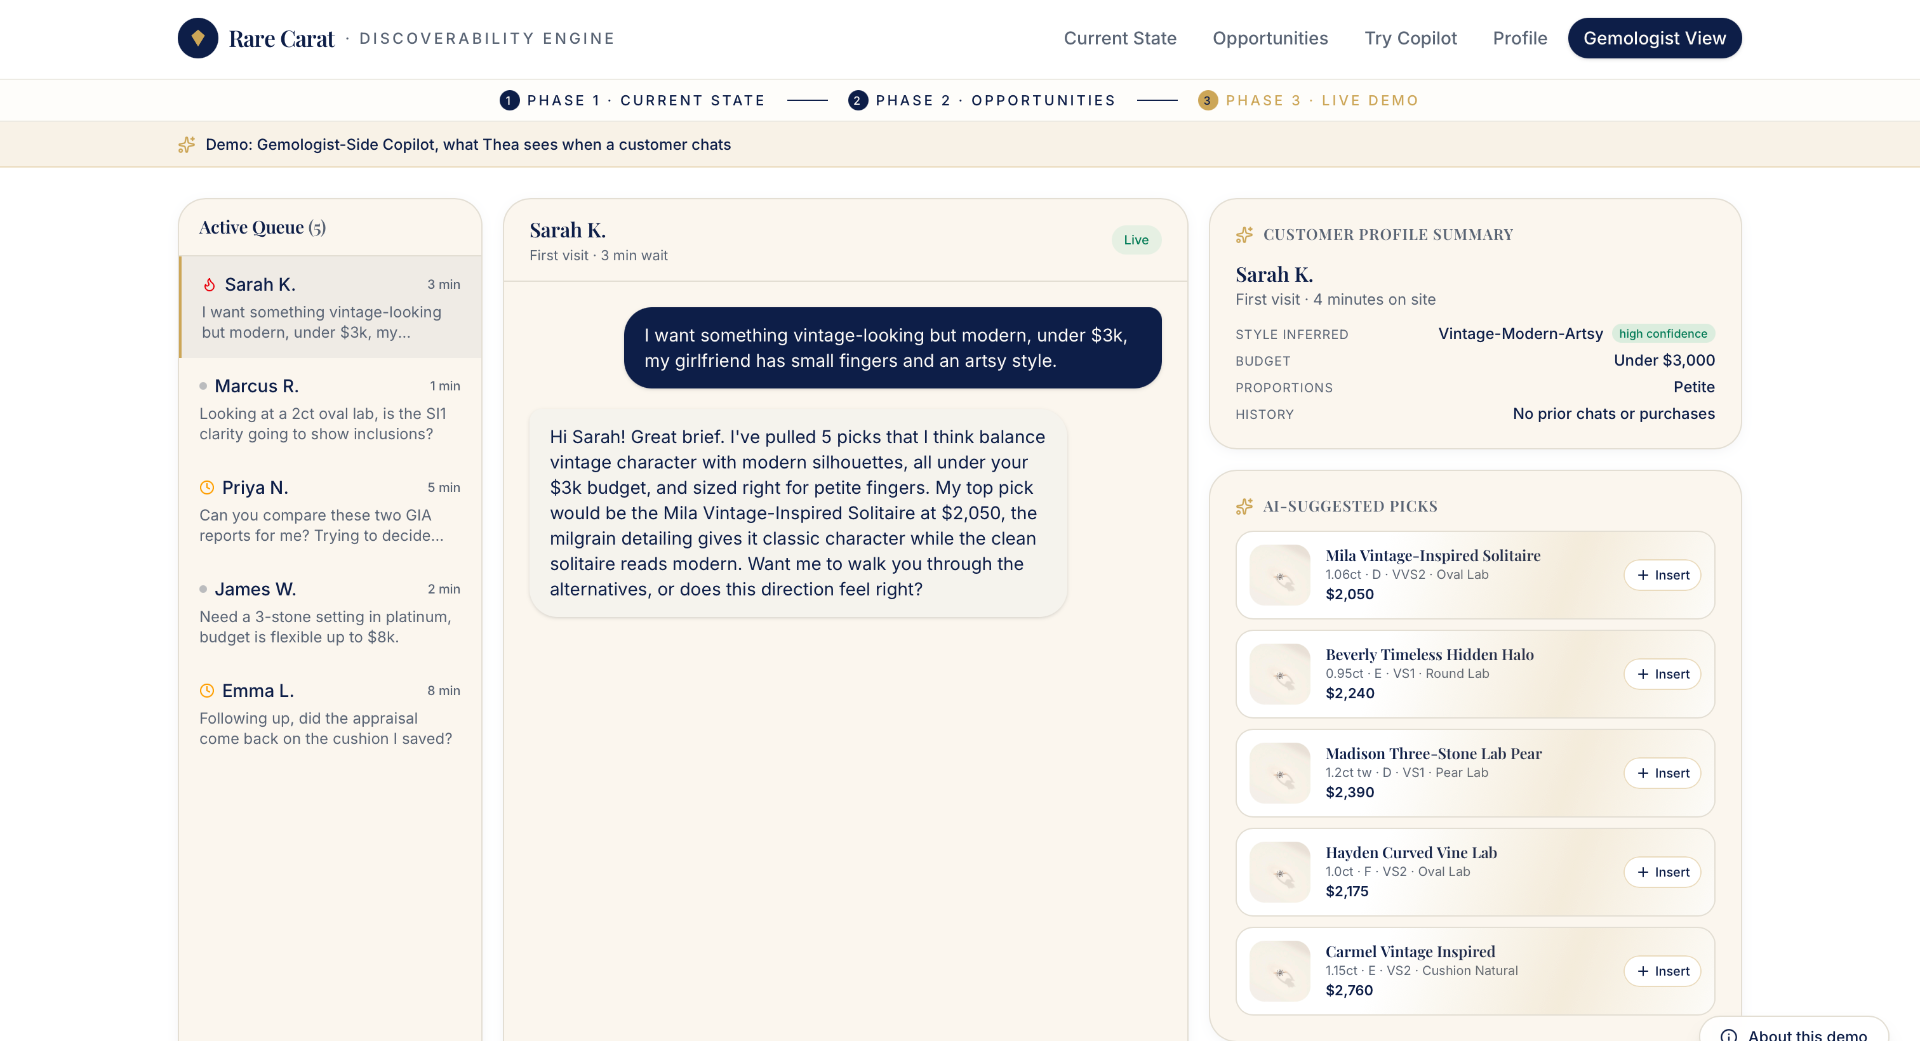Insert the Hayden Curved Vine Lab pick

tap(1662, 872)
